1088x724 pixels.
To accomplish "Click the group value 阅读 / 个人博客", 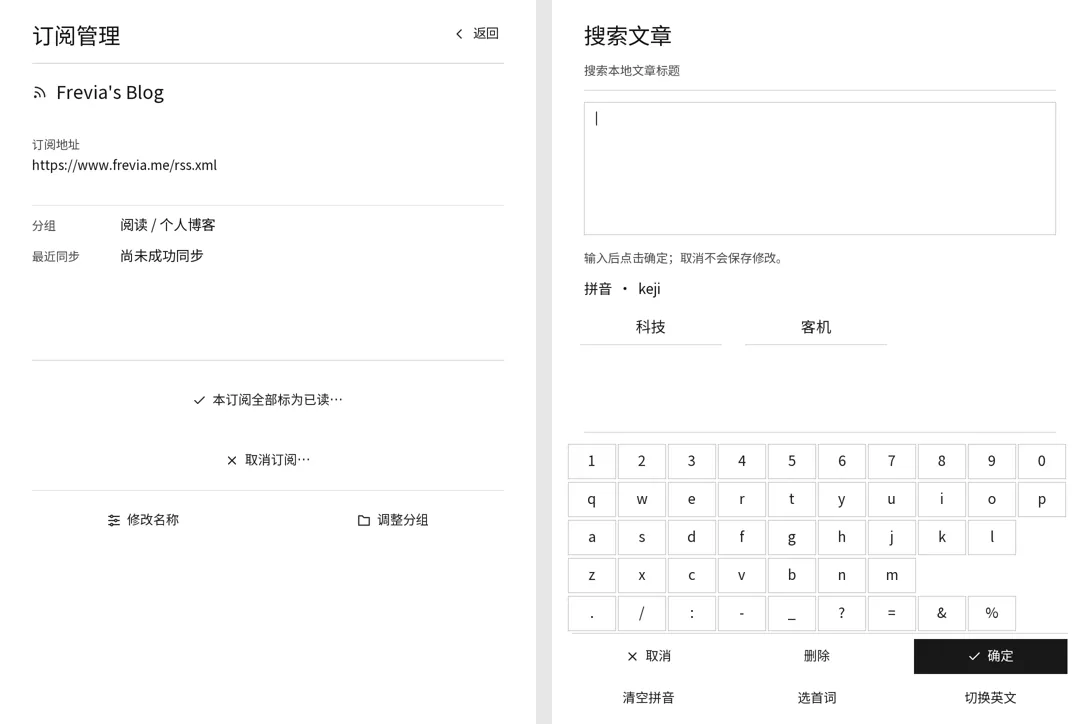I will [x=167, y=225].
